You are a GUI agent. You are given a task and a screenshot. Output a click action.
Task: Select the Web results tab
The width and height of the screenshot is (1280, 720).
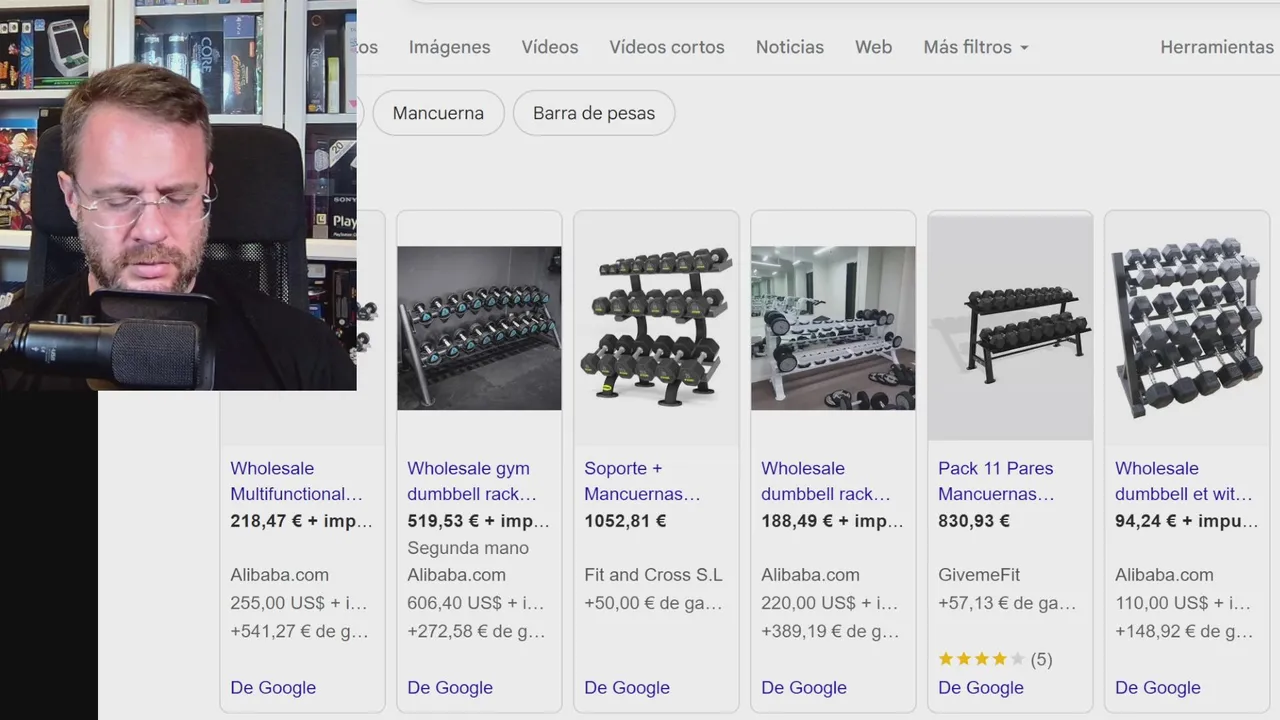[x=873, y=47]
